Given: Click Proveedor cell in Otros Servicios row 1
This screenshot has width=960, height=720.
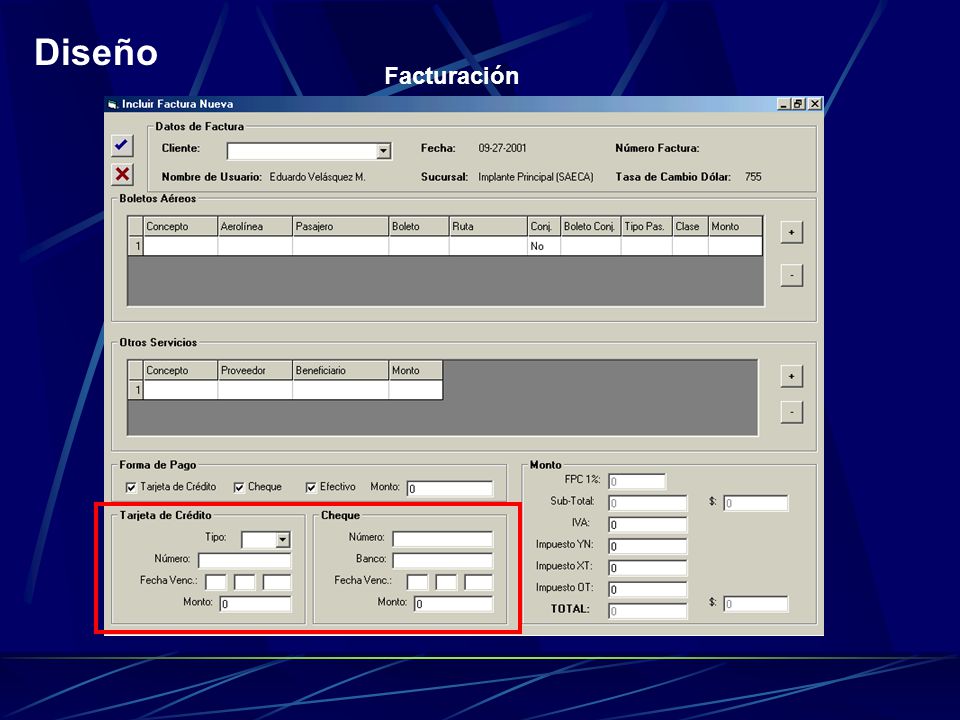Looking at the screenshot, I should click(x=255, y=390).
